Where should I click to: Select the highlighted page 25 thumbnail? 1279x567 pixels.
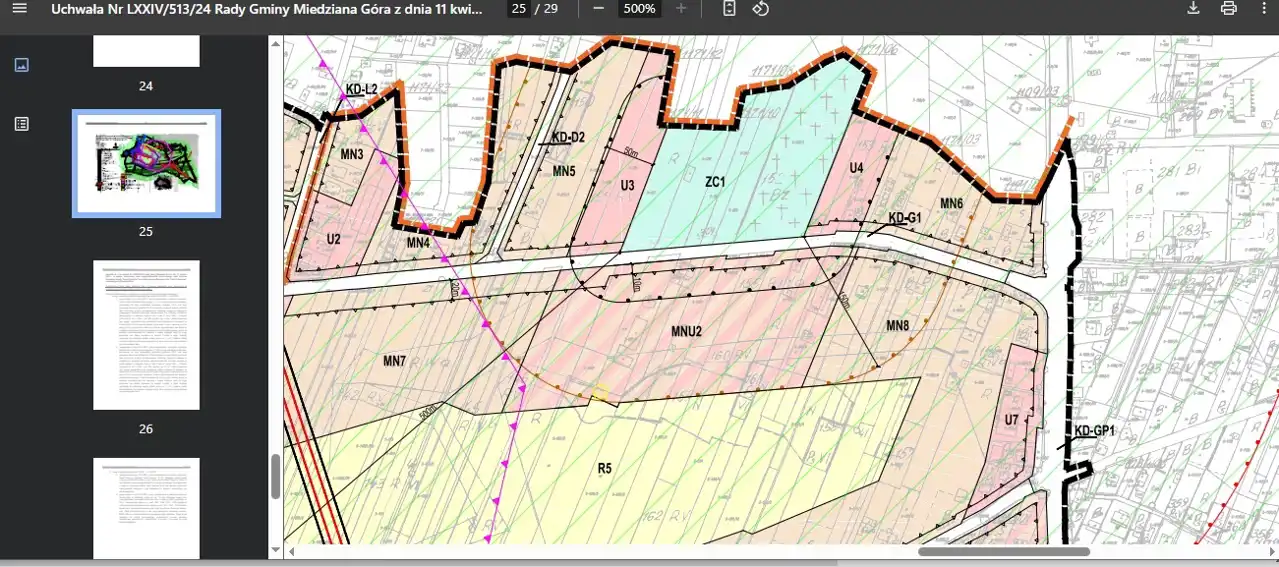(x=146, y=163)
